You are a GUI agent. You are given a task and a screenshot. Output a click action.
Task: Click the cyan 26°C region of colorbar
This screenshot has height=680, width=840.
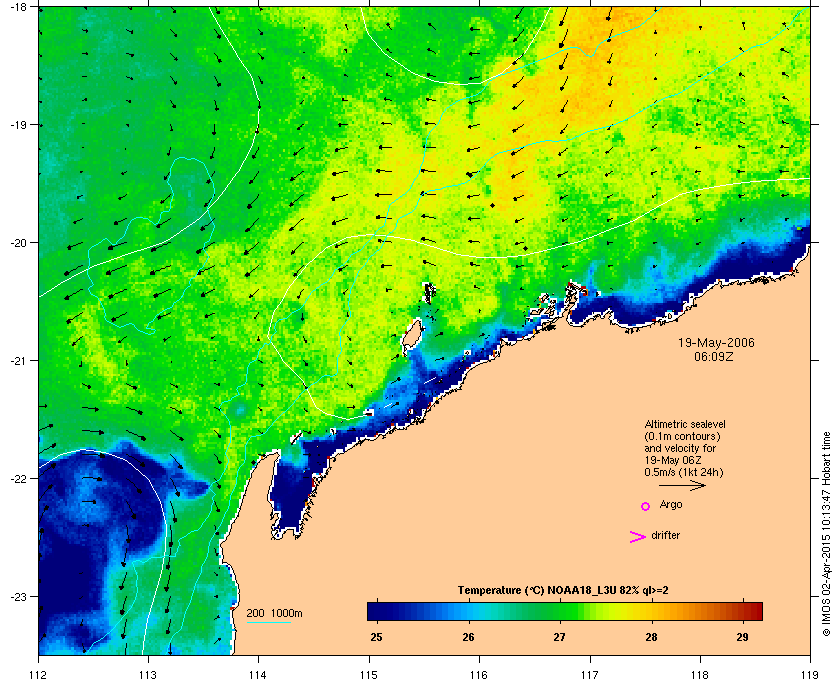point(469,611)
